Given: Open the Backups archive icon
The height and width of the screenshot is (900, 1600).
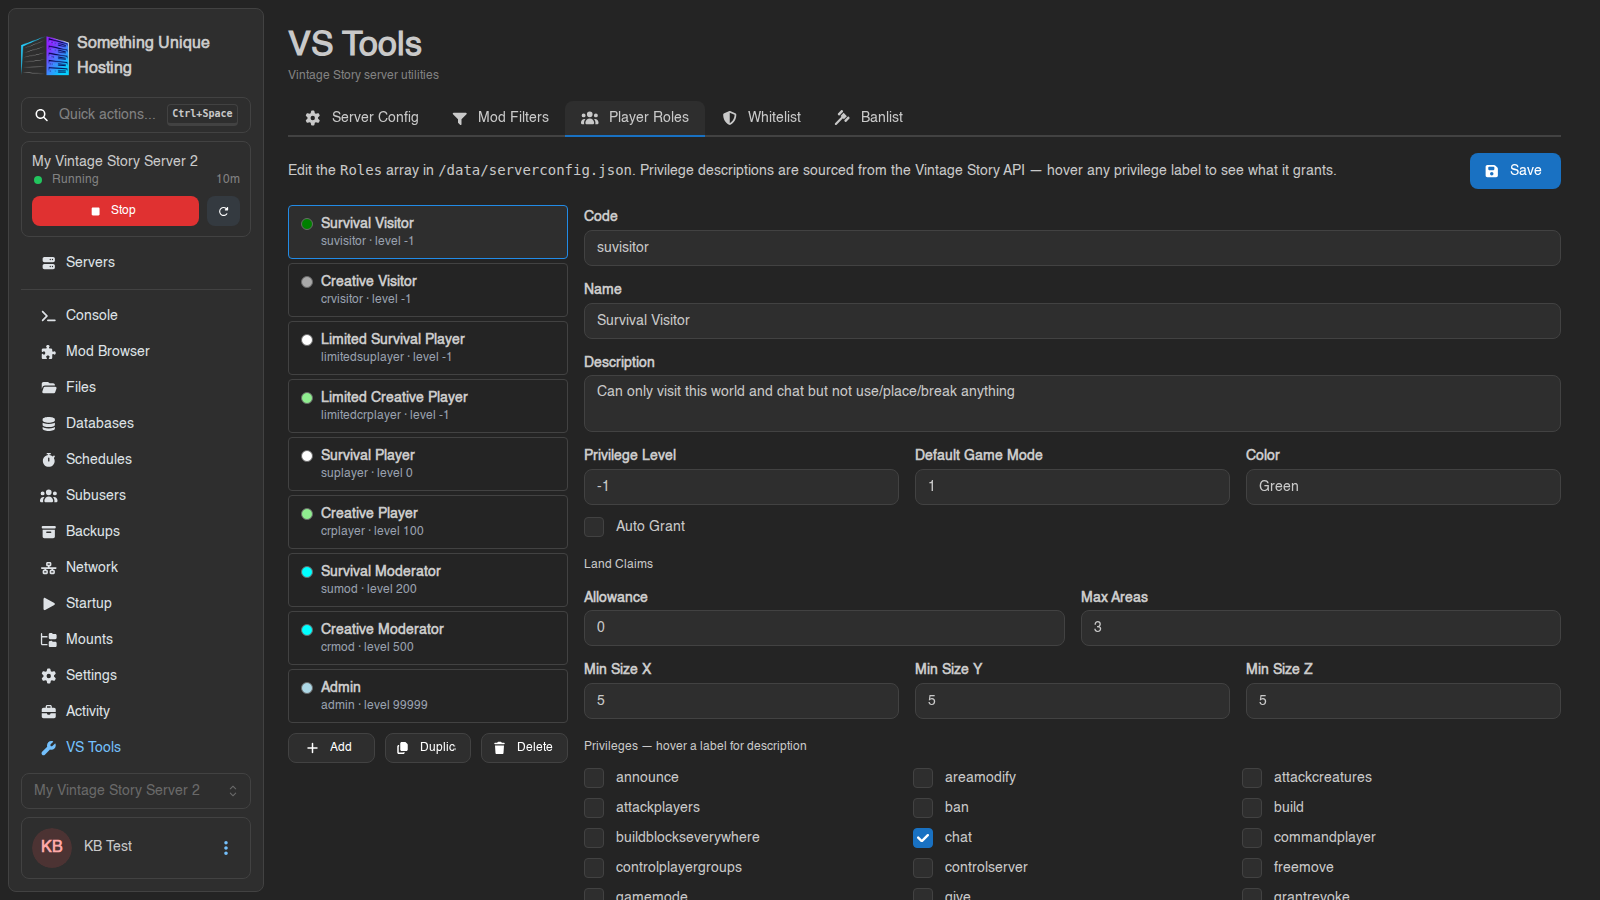Looking at the screenshot, I should click(x=48, y=532).
